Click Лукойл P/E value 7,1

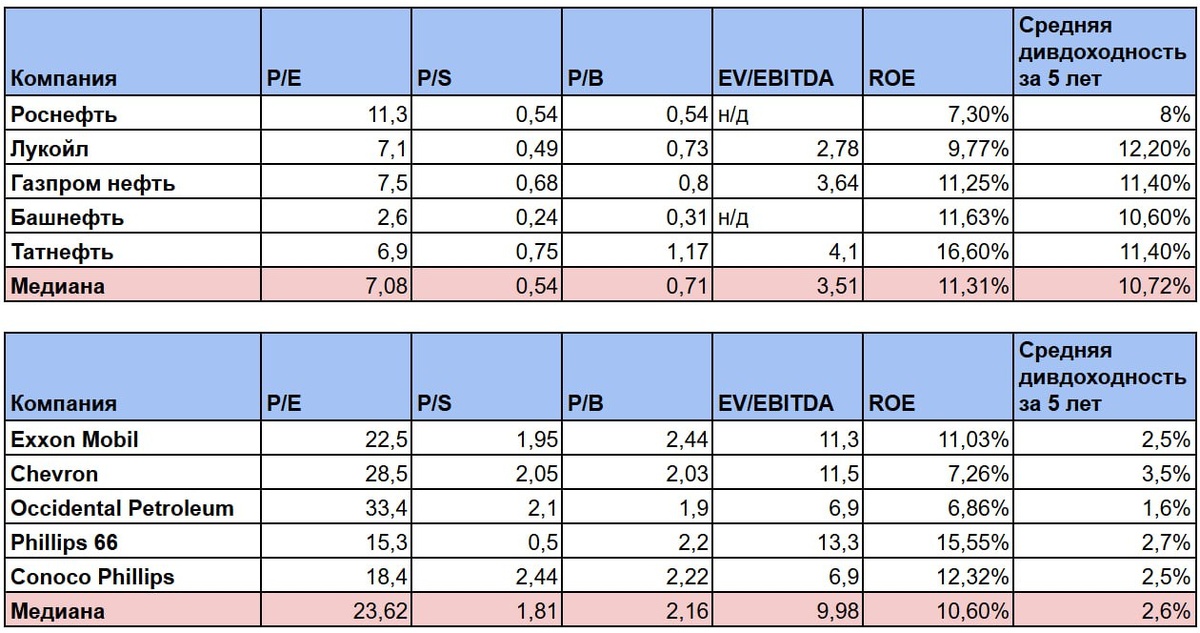tap(336, 149)
